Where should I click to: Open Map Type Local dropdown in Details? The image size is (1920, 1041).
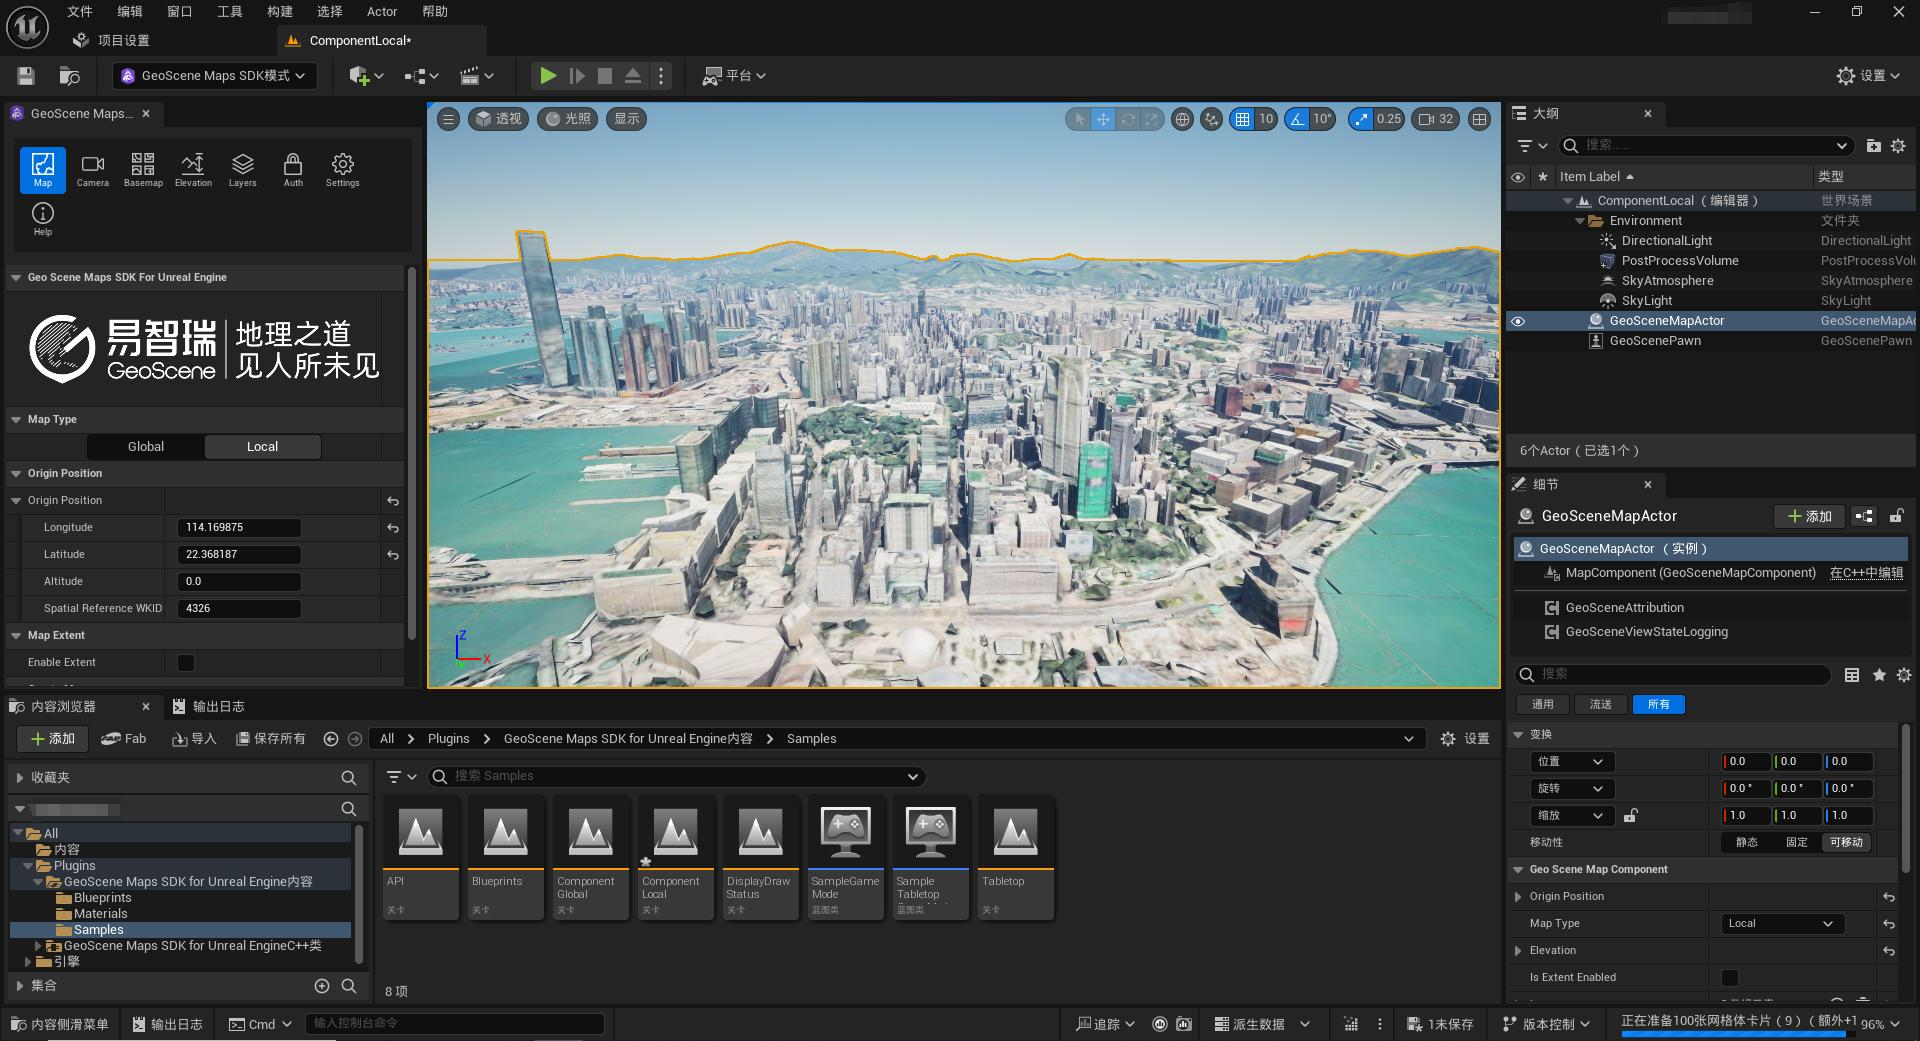click(1781, 924)
